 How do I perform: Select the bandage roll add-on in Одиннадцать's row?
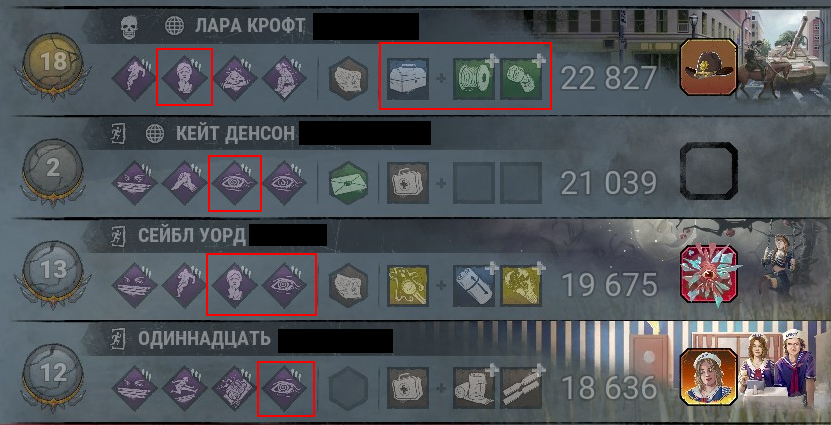474,389
